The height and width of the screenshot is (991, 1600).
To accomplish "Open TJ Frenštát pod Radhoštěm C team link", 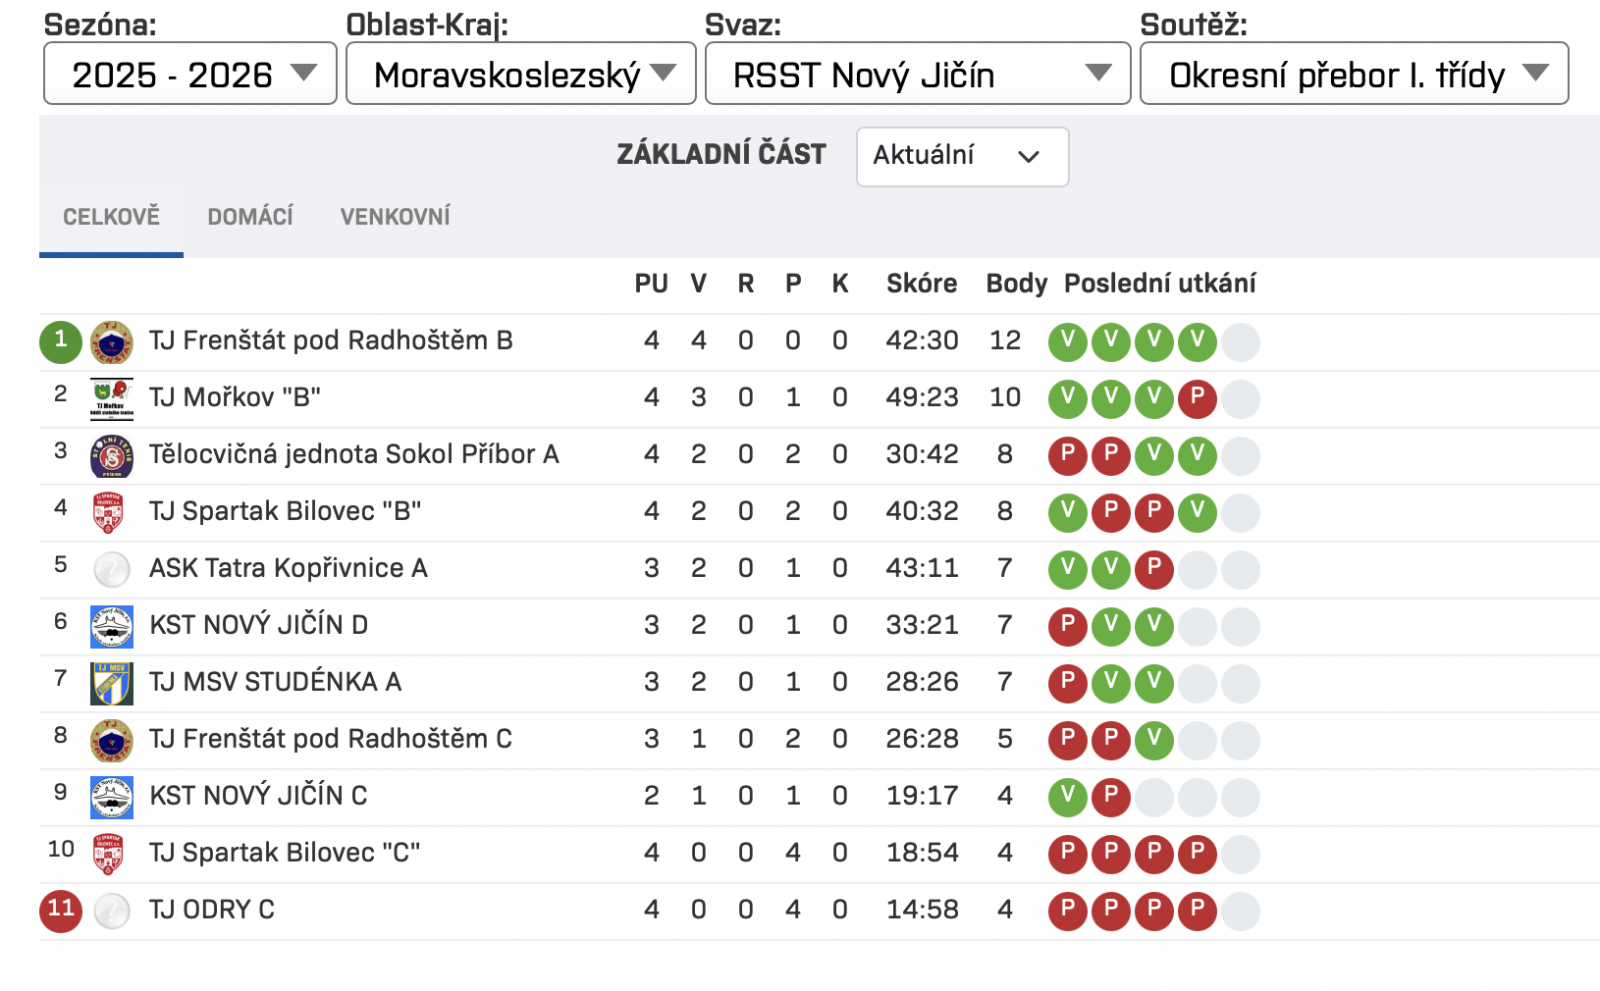I will (x=330, y=739).
